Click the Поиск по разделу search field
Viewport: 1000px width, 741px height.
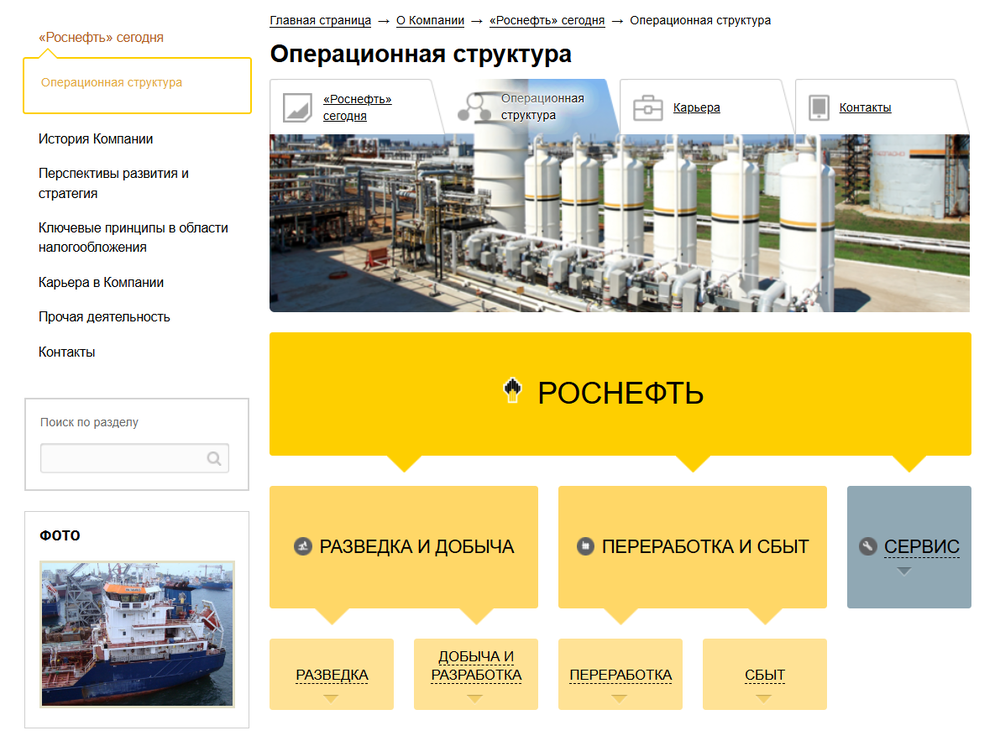click(x=135, y=459)
